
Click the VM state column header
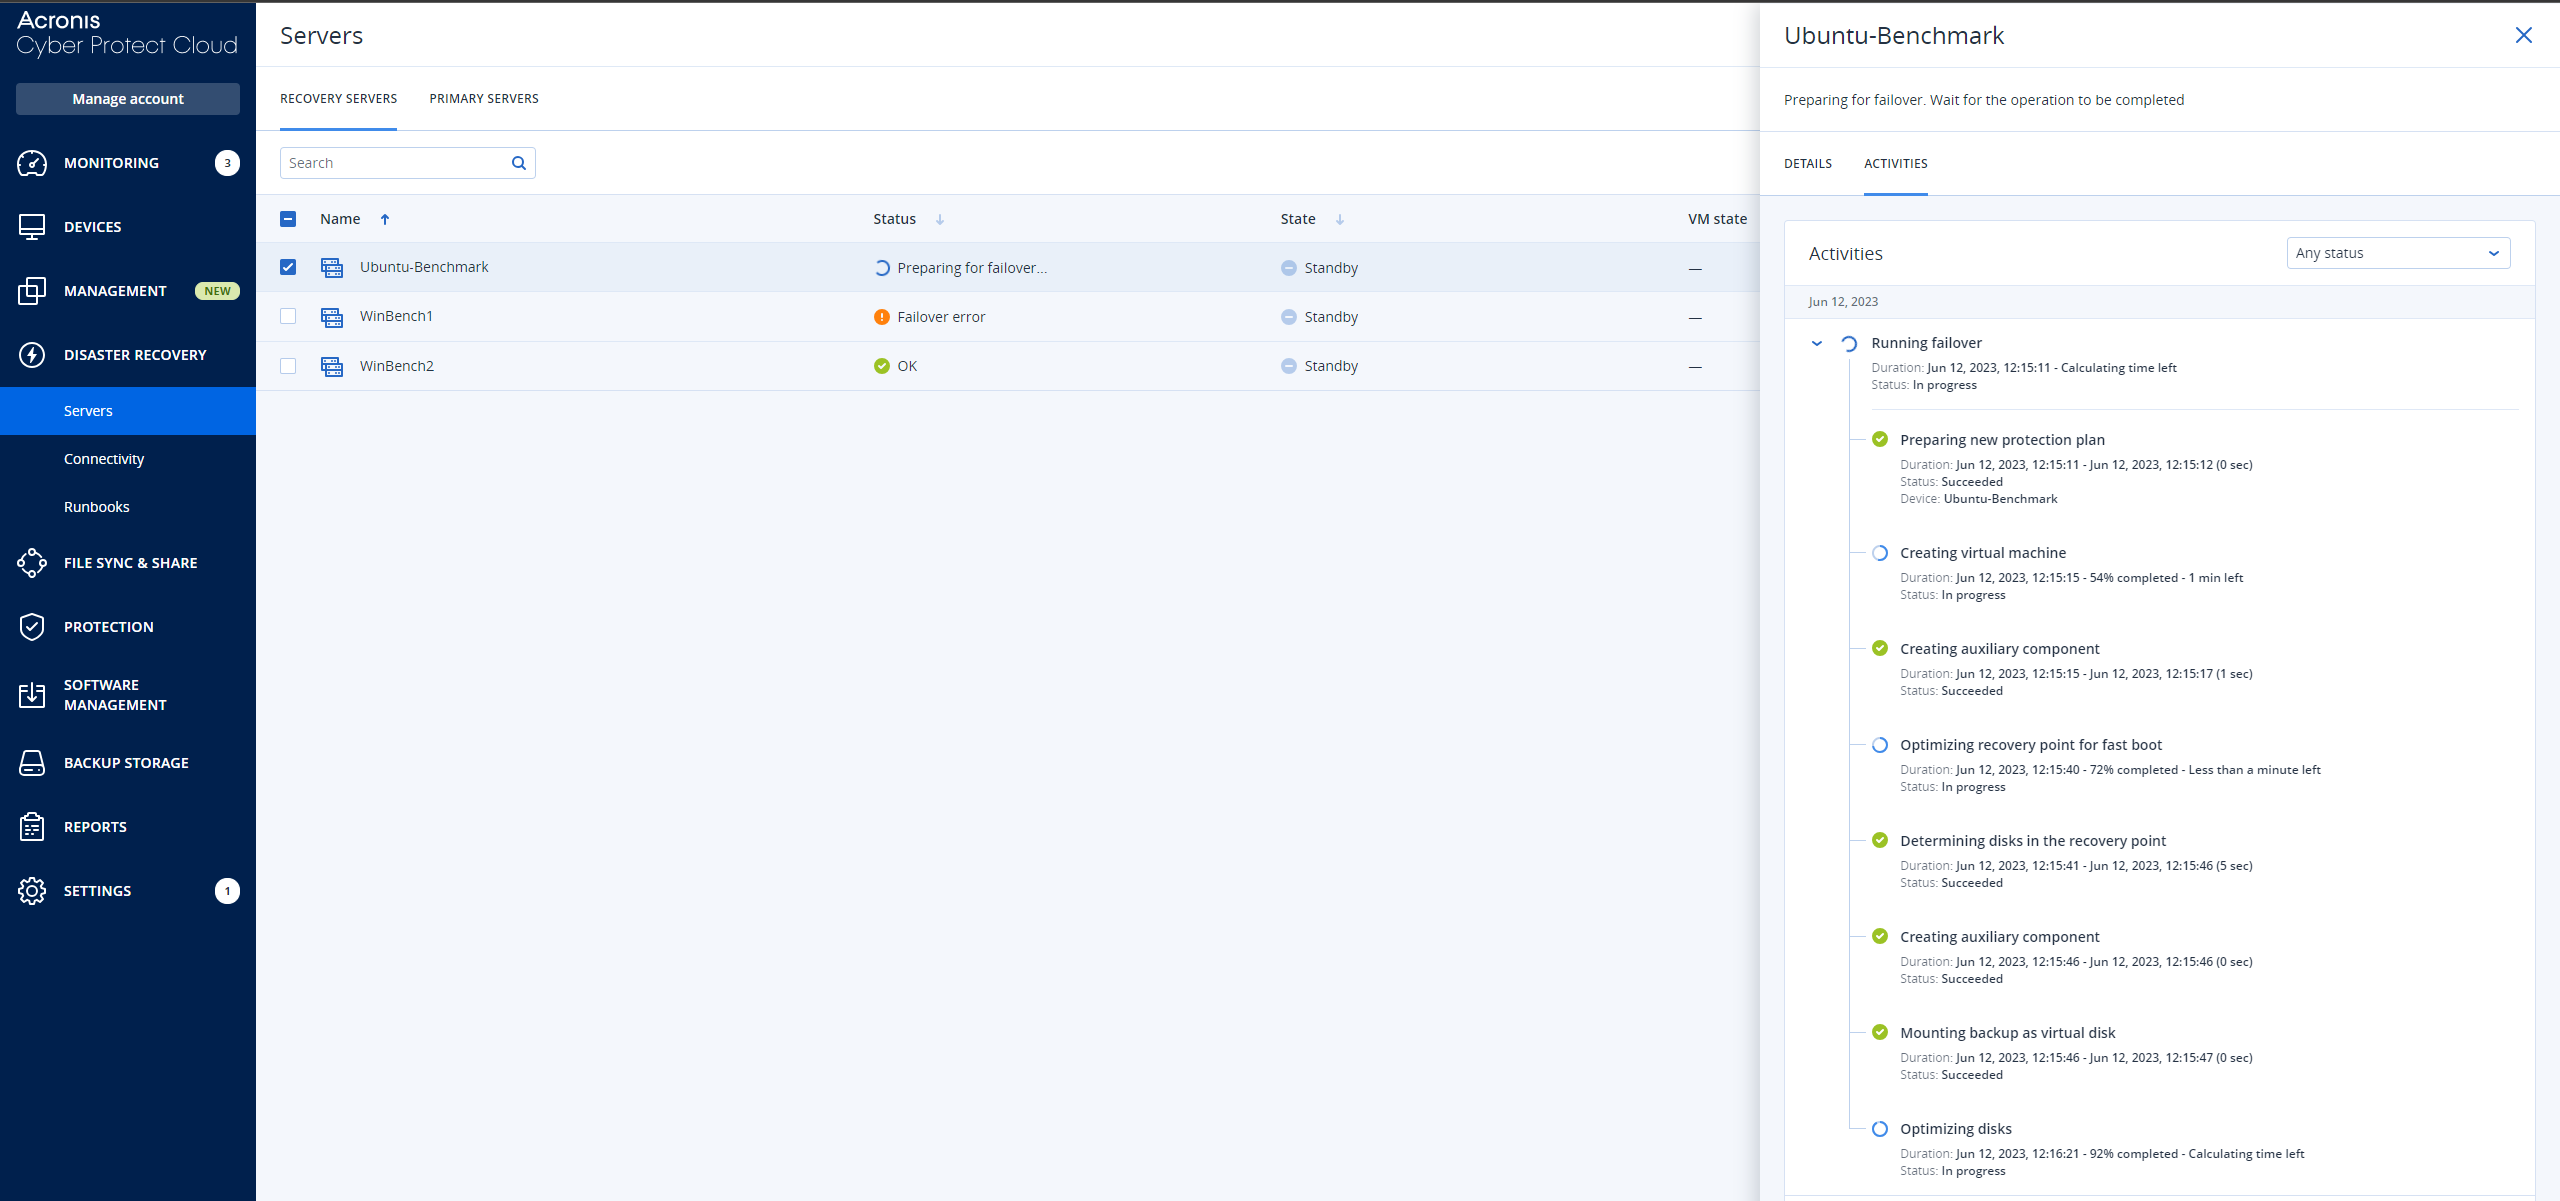(1717, 219)
